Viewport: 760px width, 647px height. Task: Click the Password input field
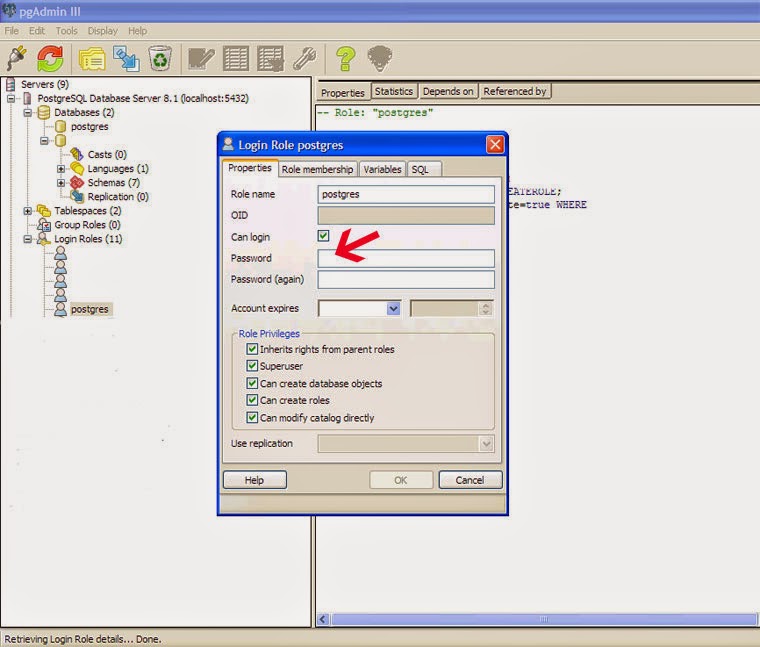tap(406, 258)
